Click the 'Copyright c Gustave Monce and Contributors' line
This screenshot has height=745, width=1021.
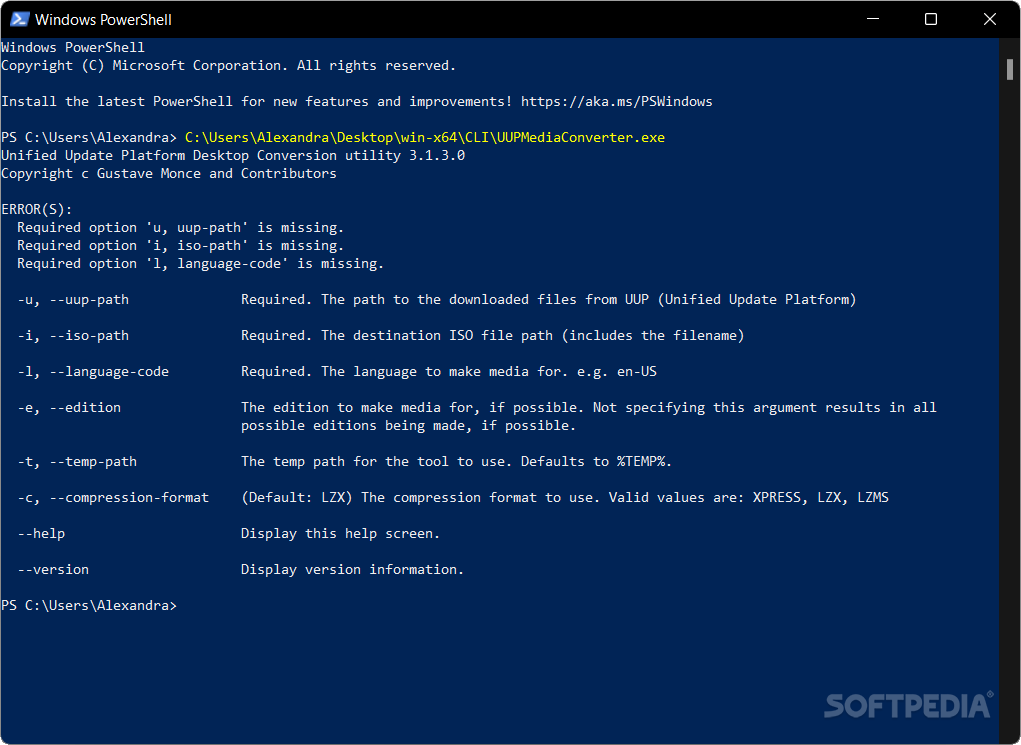click(169, 174)
